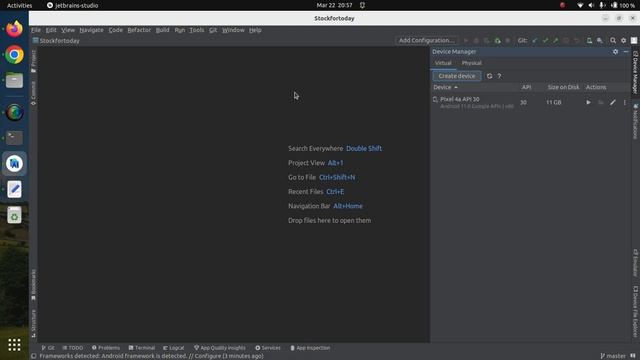Open the Terminal tool window
The width and height of the screenshot is (640, 360).
click(142, 348)
